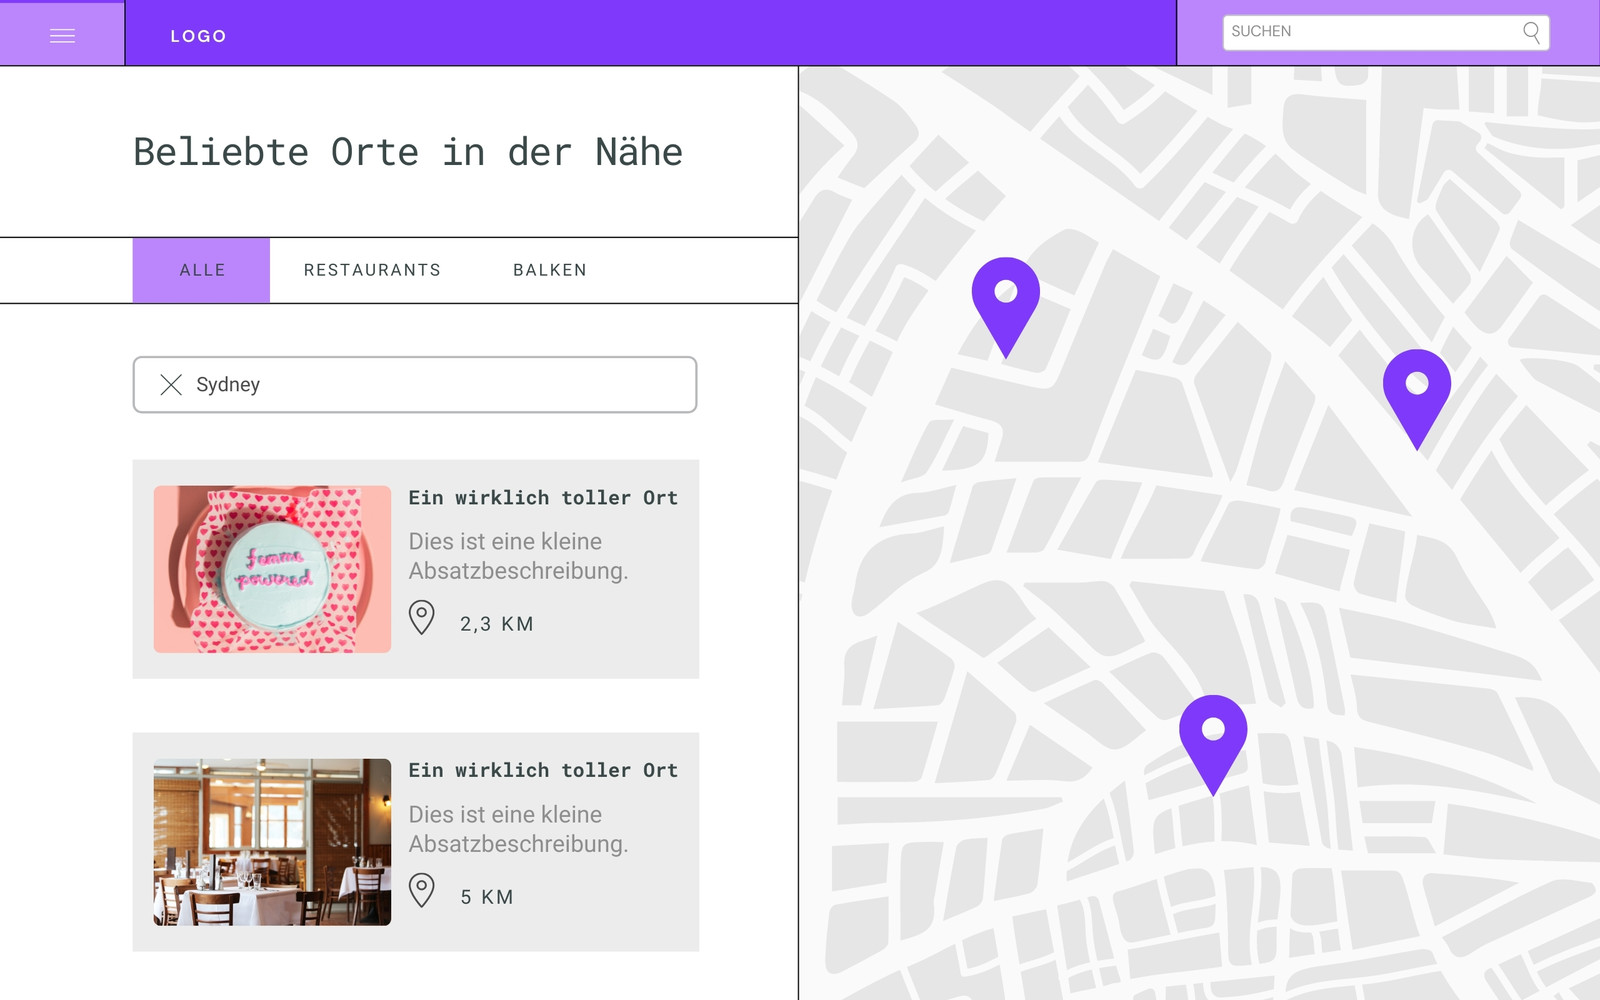Click the location pin next to 5 KM

[x=423, y=889]
